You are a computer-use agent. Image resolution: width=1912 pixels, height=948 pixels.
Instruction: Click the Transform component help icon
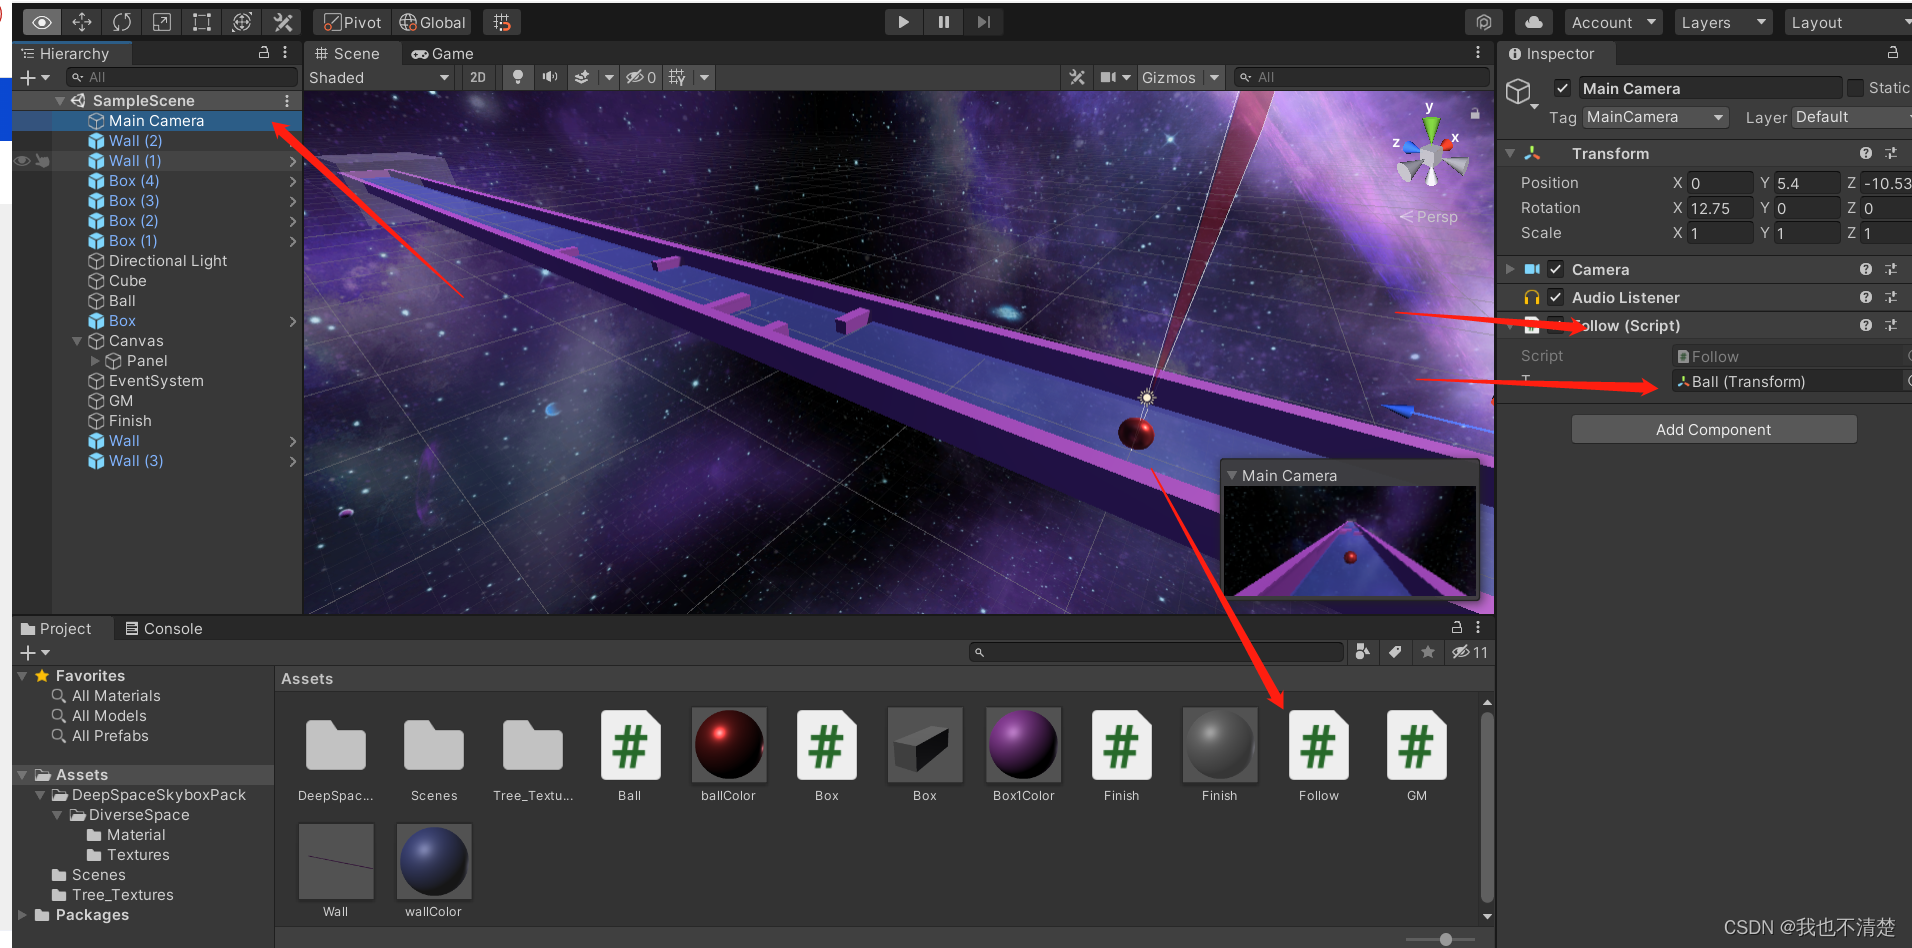pyautogui.click(x=1865, y=153)
